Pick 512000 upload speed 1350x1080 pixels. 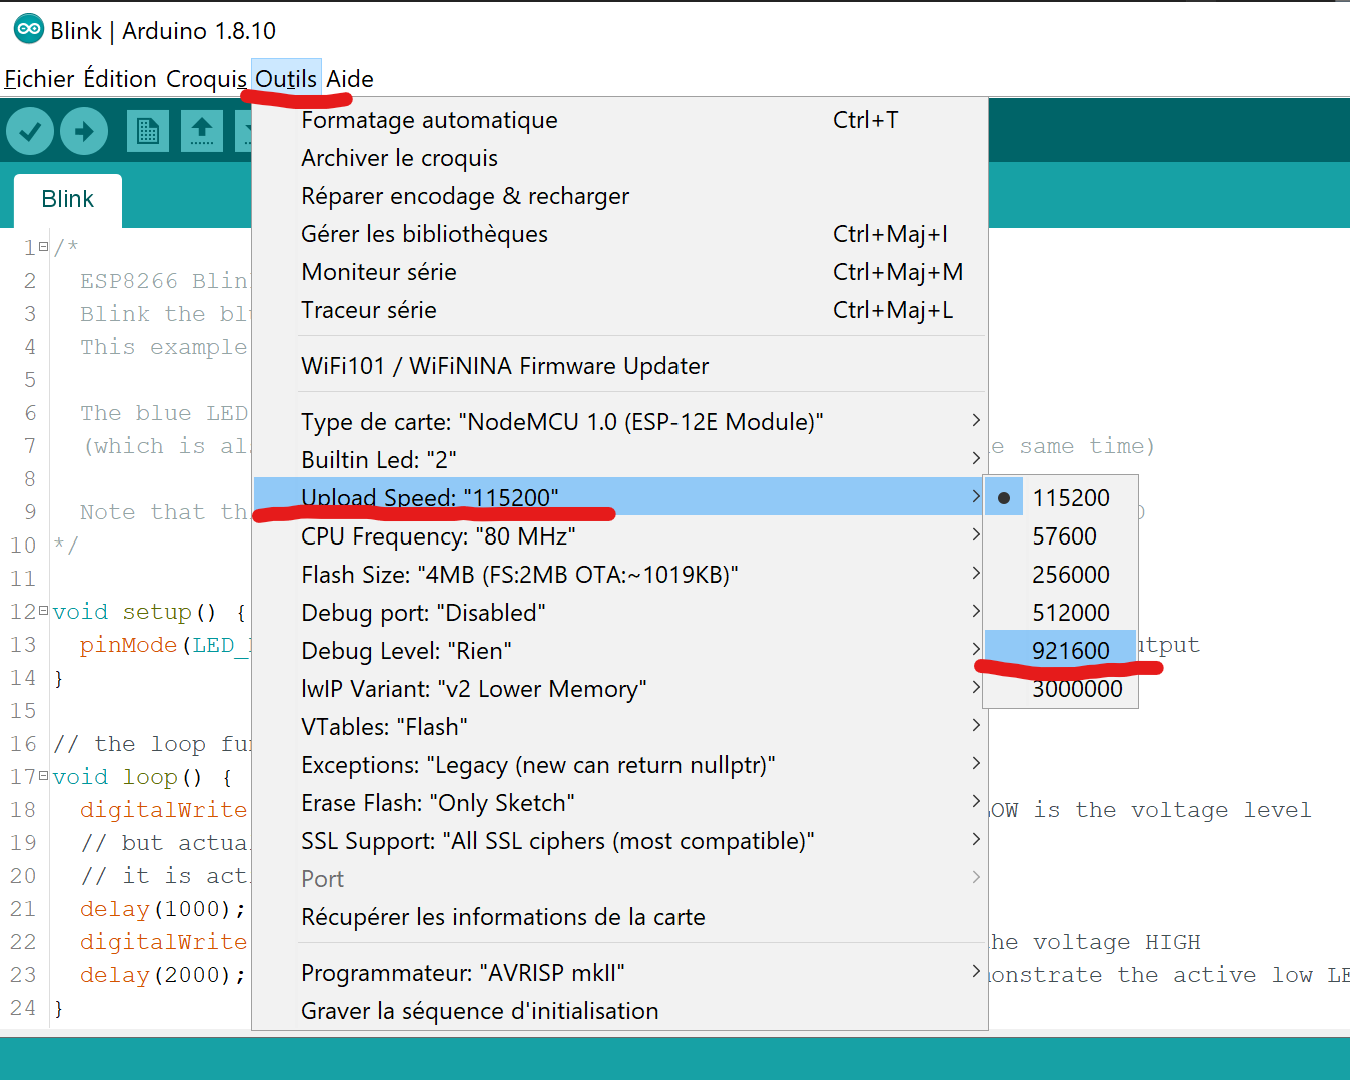1061,612
